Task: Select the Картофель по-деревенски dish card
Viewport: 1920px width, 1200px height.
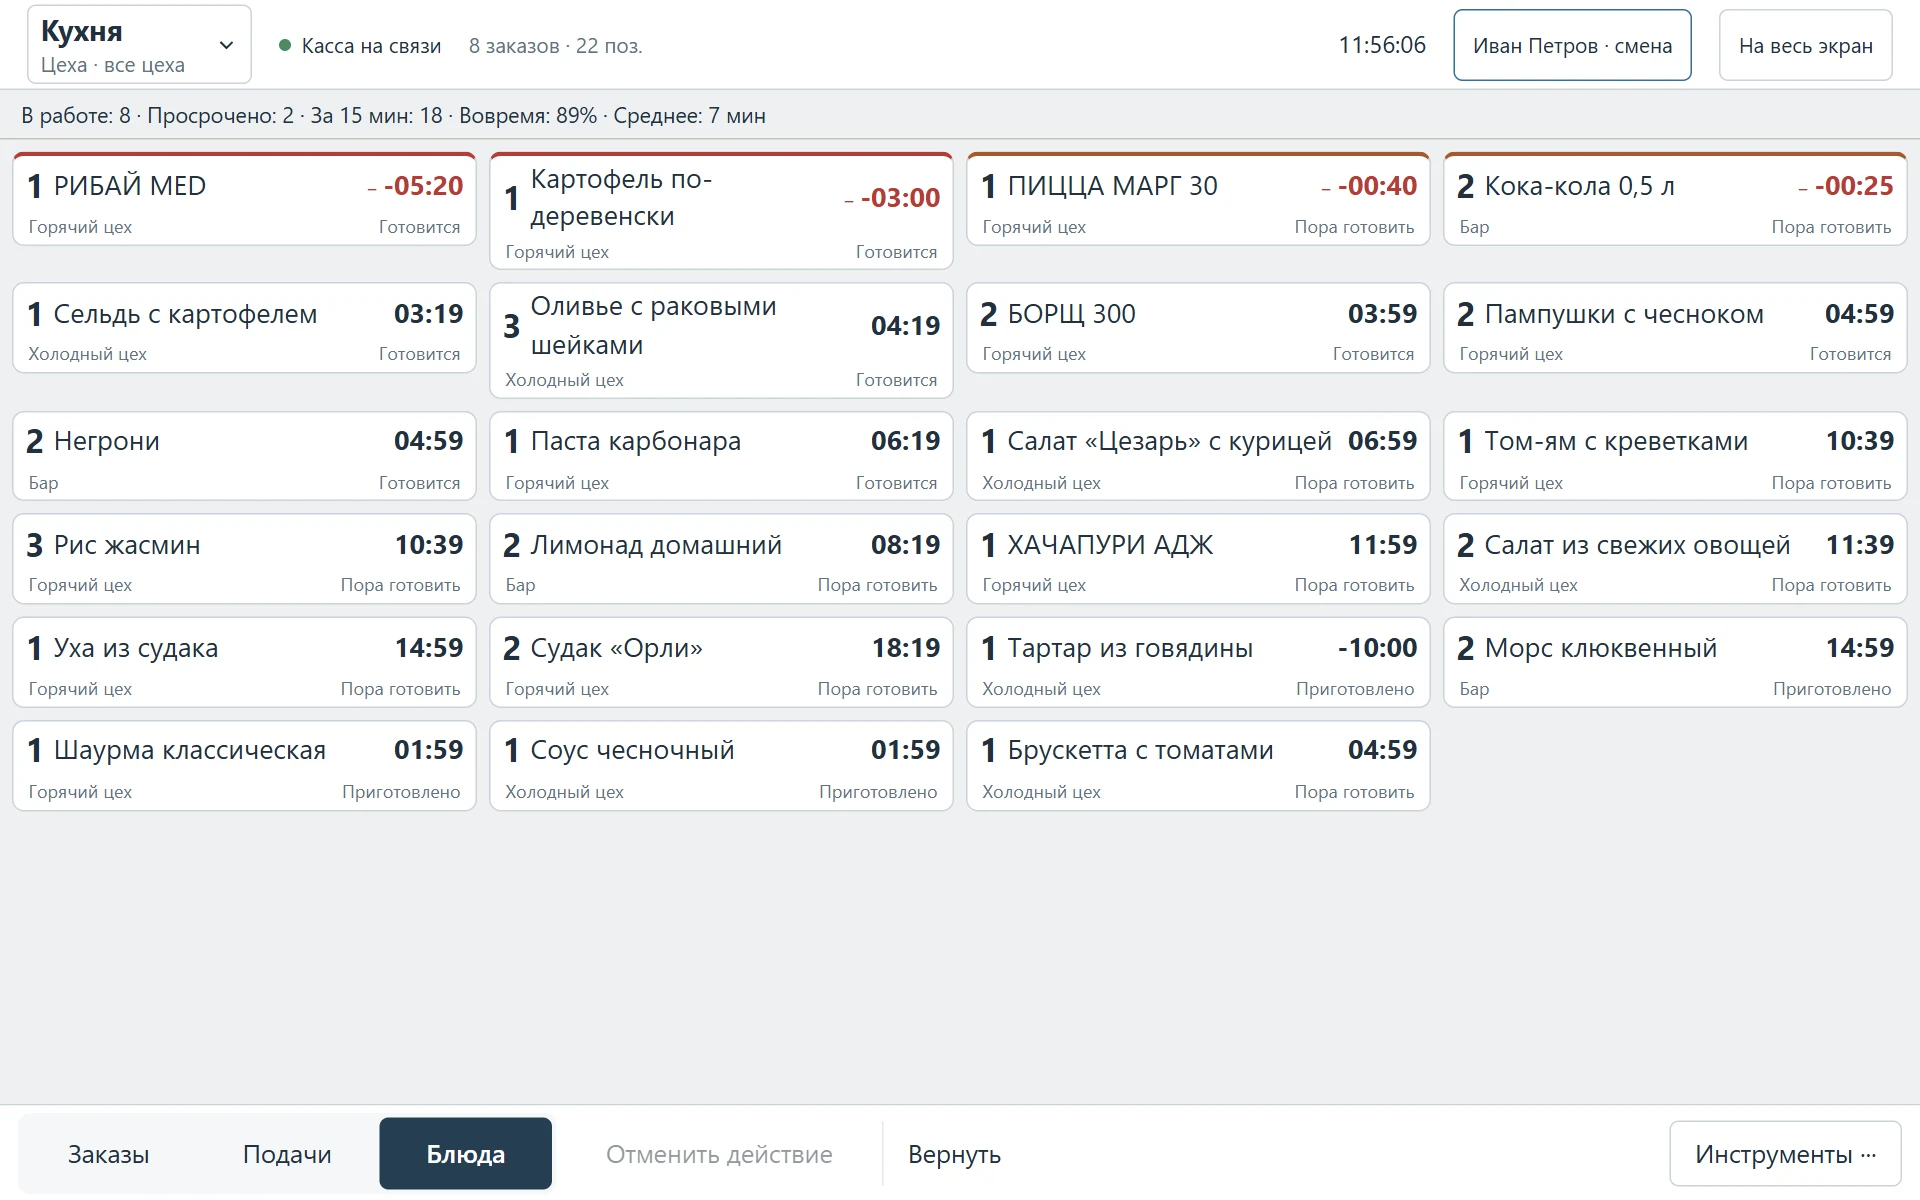Action: pyautogui.click(x=721, y=211)
